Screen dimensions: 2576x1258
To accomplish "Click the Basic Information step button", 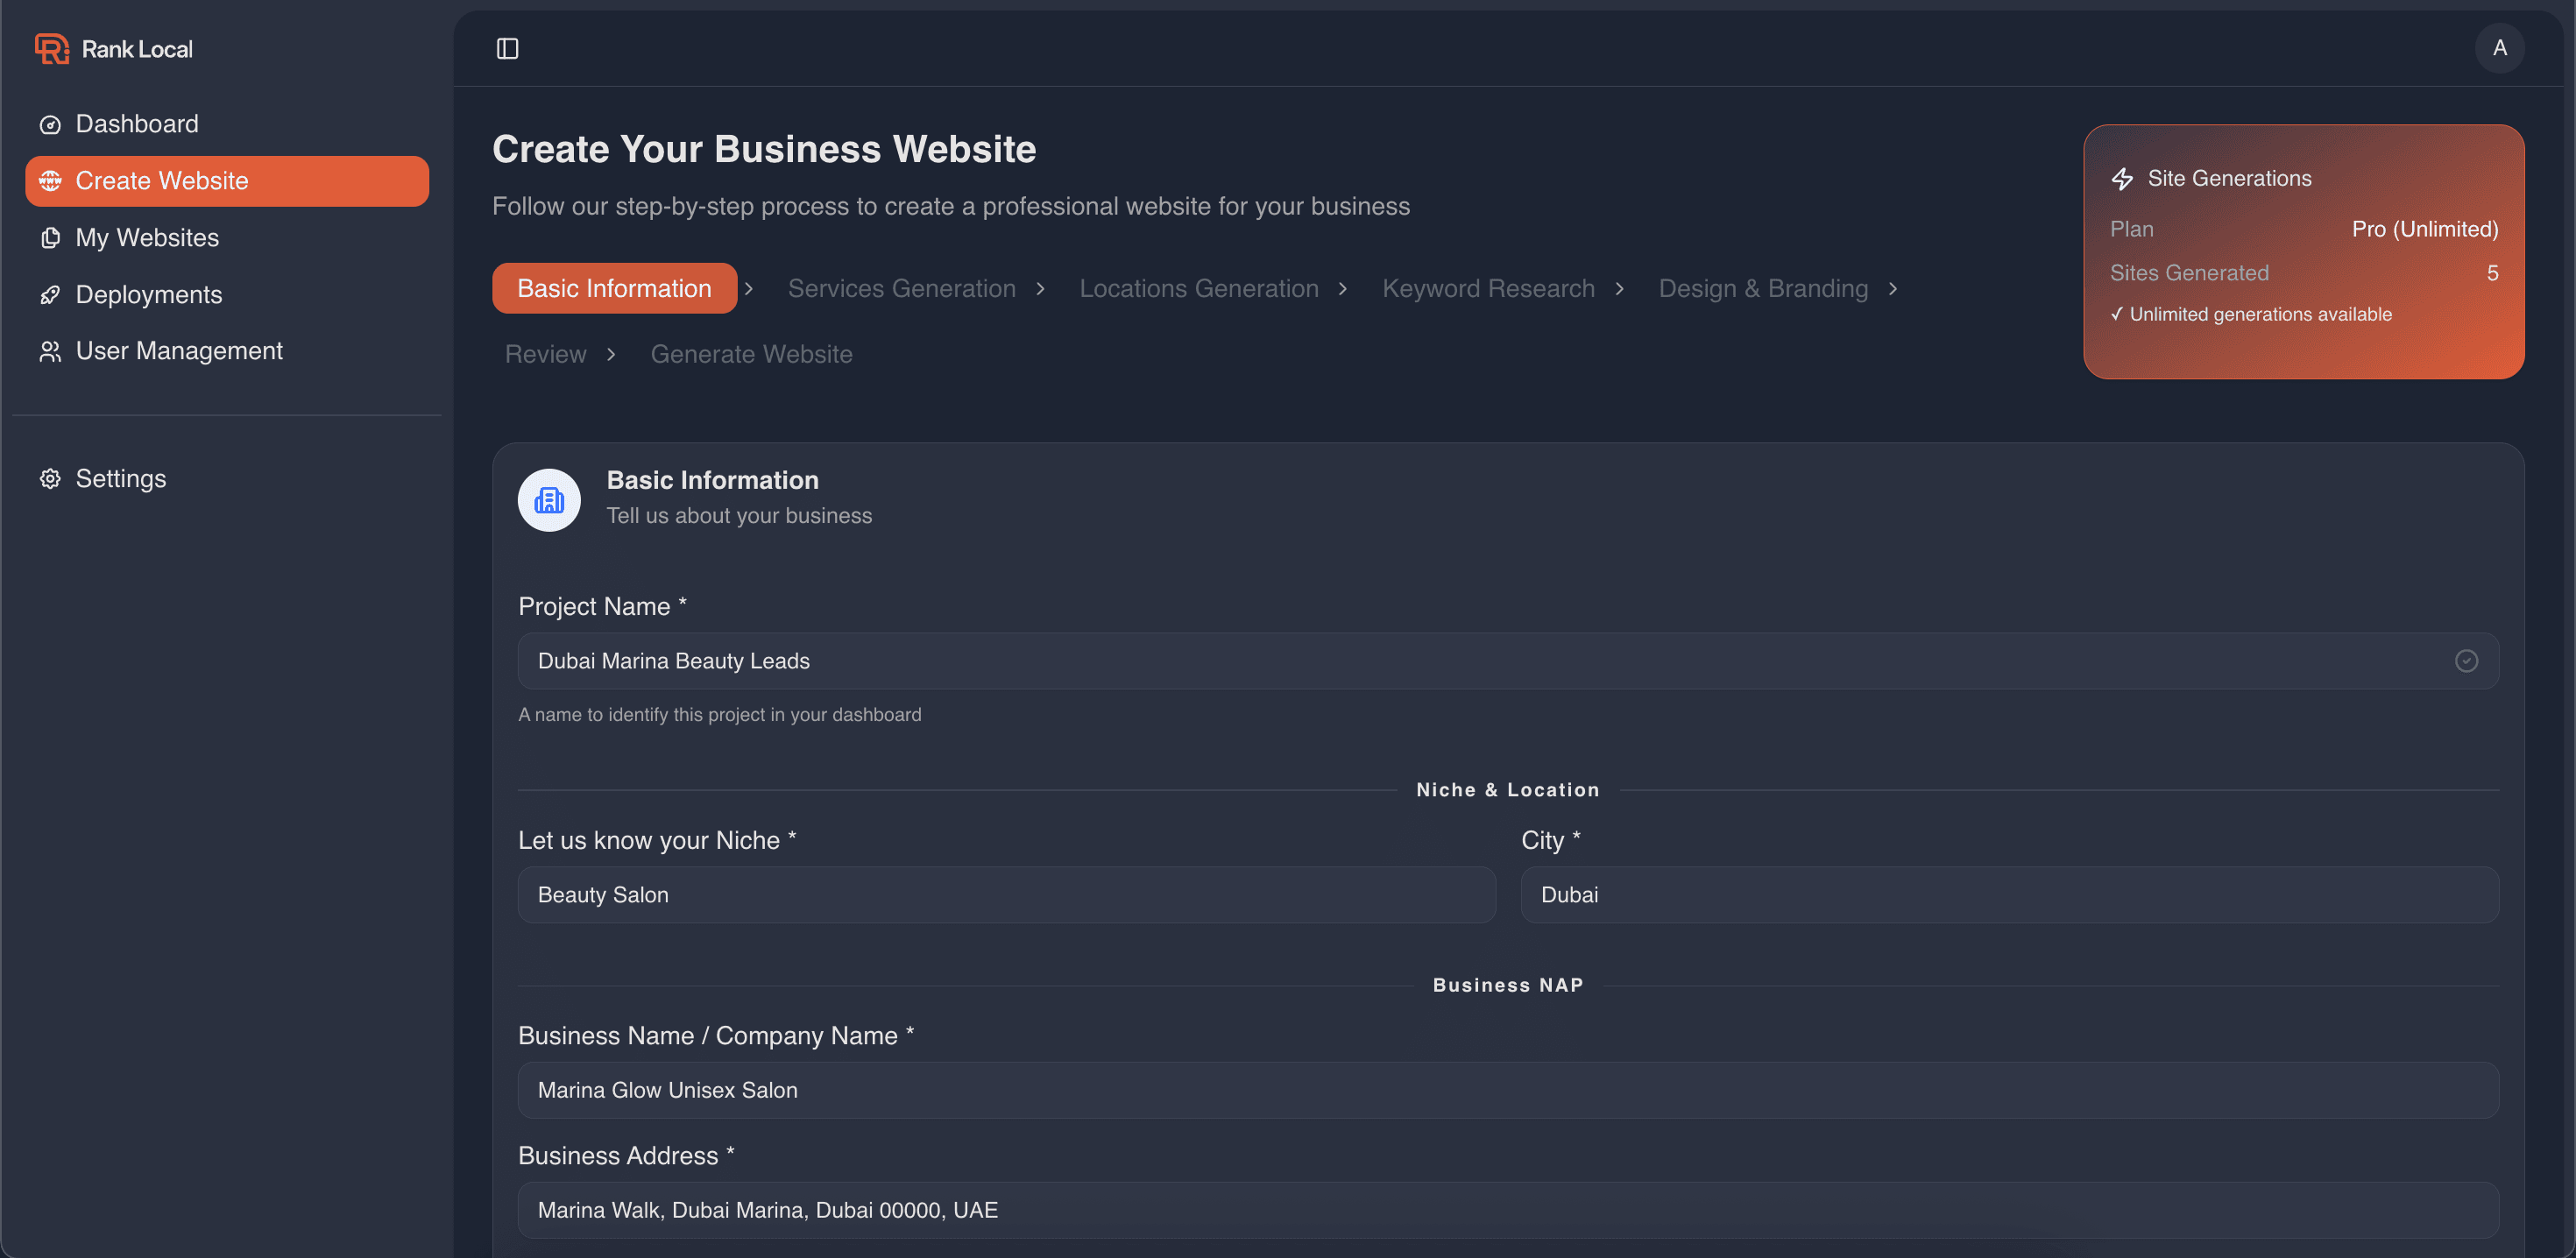I will tap(614, 288).
